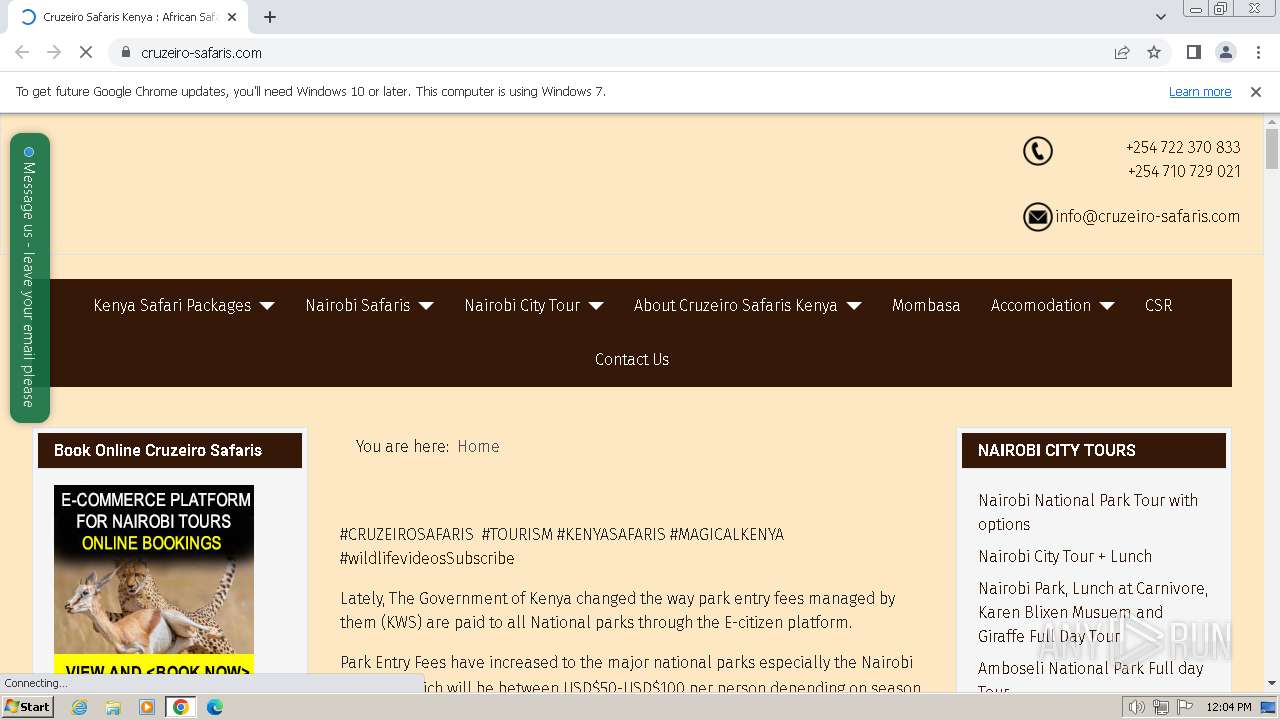Stop loading the page with X button
The width and height of the screenshot is (1280, 720).
86,52
